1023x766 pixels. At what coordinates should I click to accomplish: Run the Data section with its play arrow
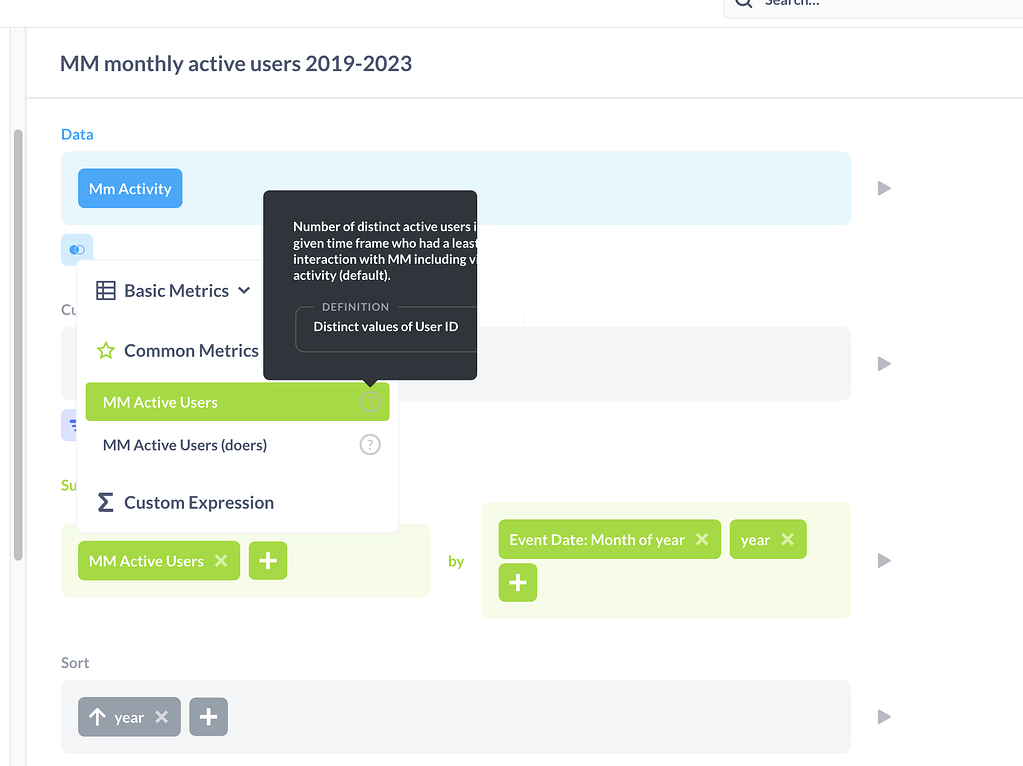pos(883,187)
